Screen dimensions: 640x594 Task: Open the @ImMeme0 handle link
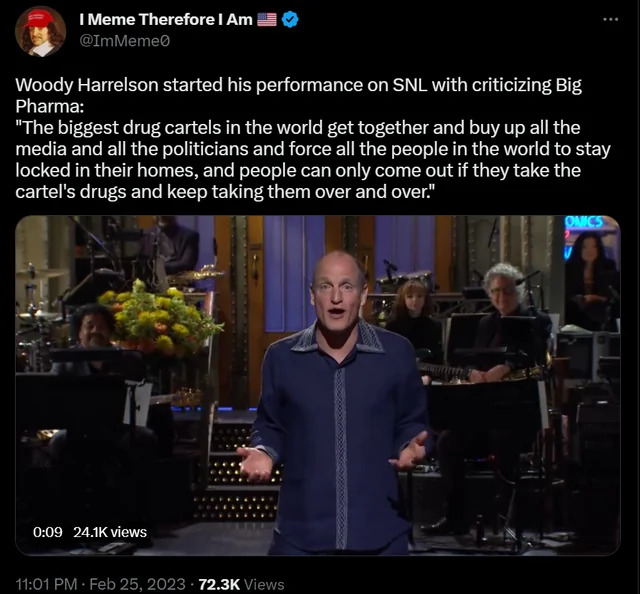click(124, 41)
